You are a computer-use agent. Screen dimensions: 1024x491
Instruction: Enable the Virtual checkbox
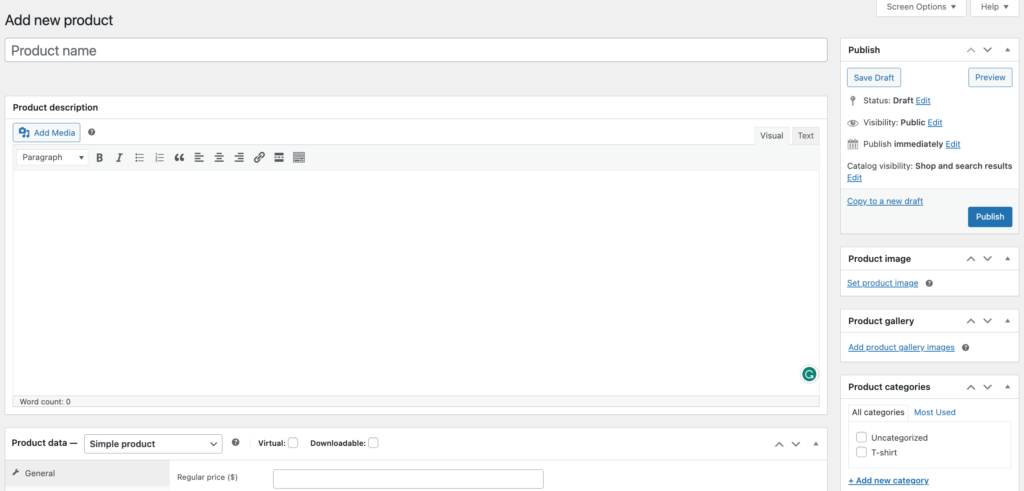(293, 443)
